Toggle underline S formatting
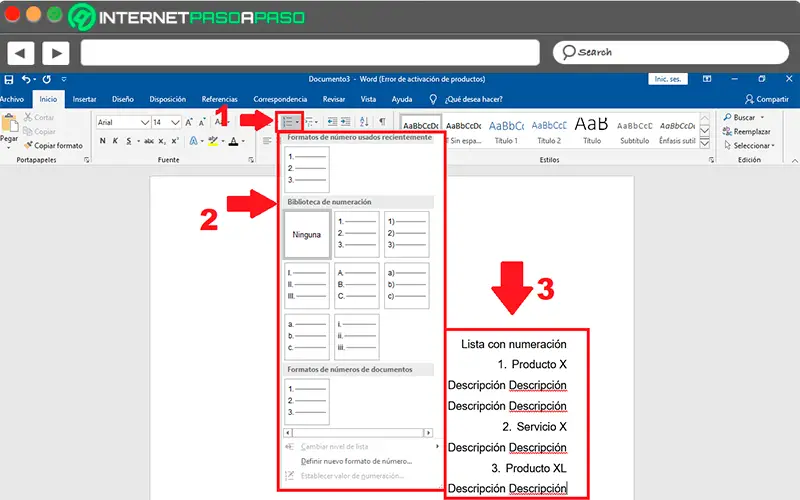This screenshot has height=500, width=800. tap(129, 141)
